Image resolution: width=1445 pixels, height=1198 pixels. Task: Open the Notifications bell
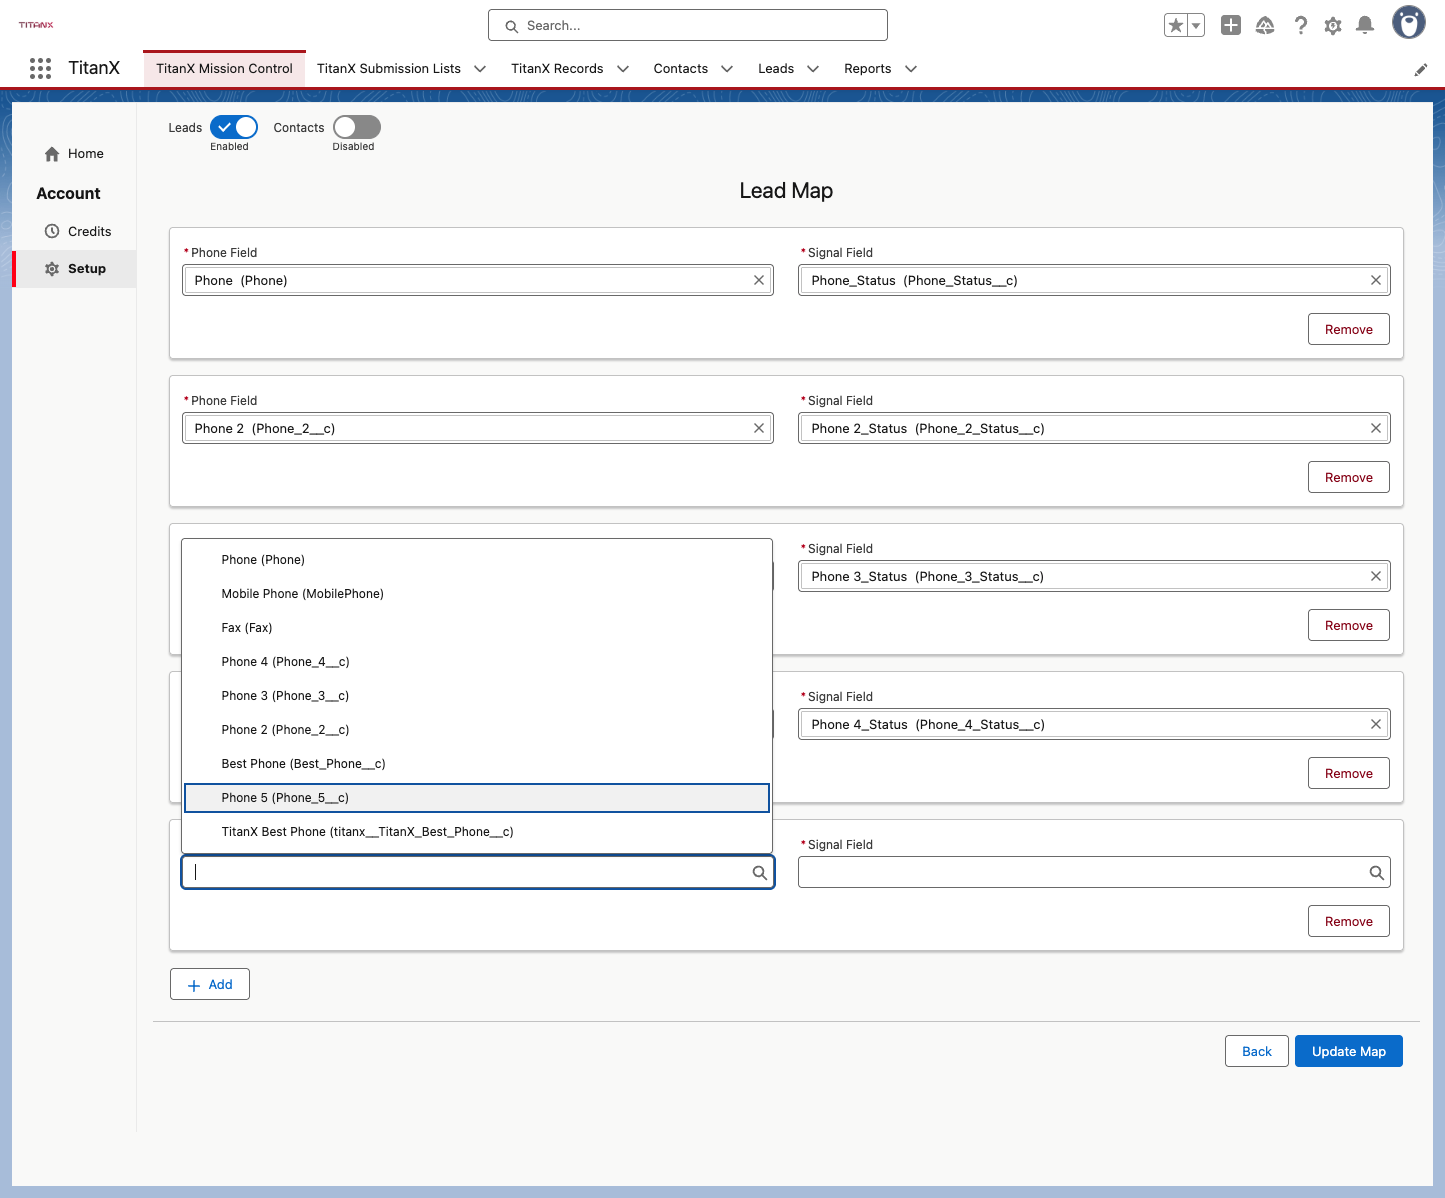tap(1365, 26)
